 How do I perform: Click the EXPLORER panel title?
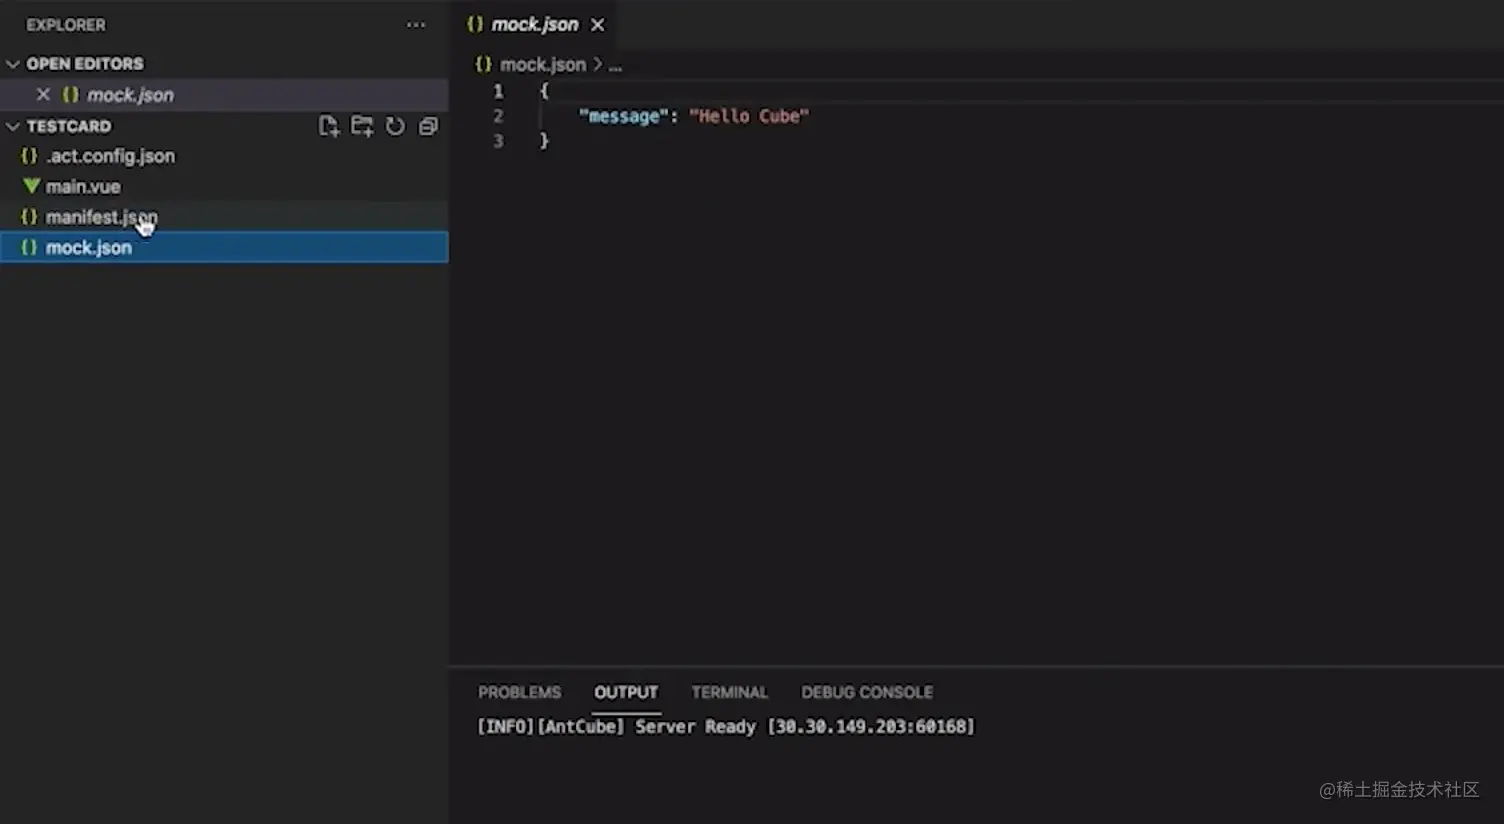(x=66, y=25)
